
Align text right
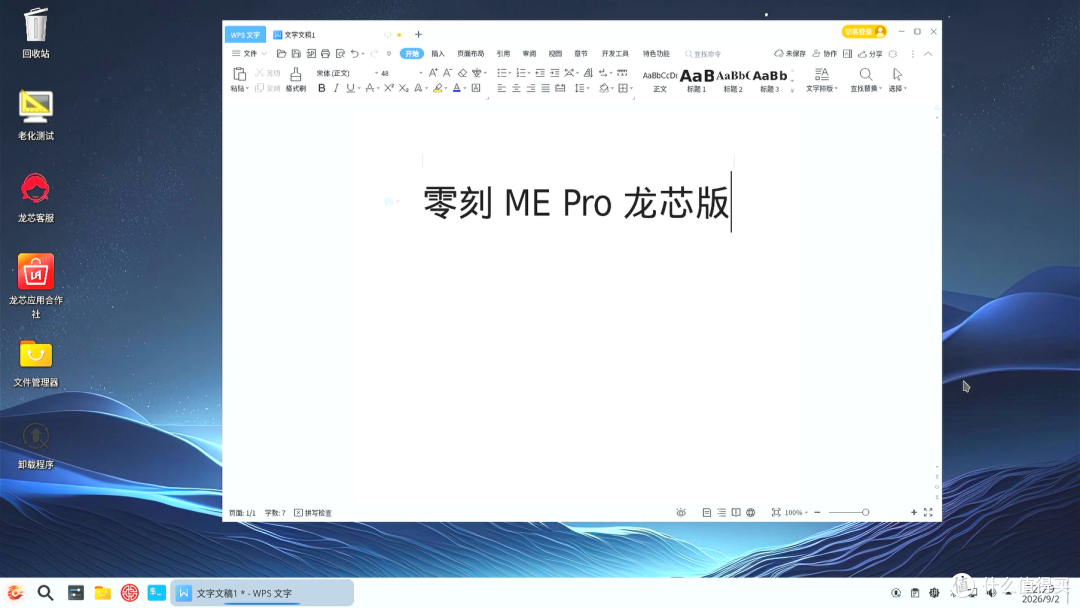pyautogui.click(x=531, y=88)
